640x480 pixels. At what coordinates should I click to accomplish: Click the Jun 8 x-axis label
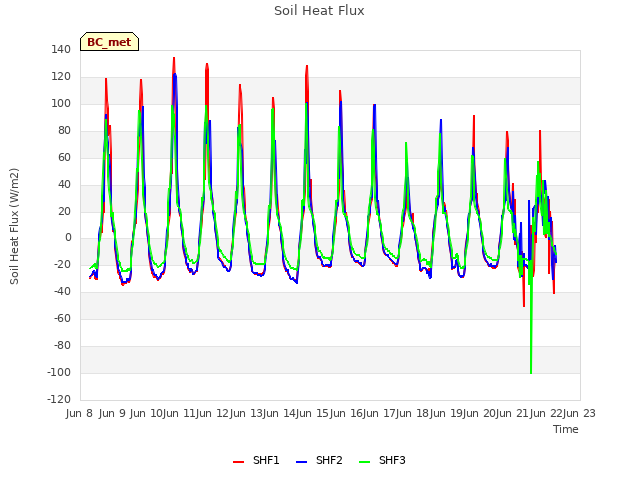coord(79,413)
